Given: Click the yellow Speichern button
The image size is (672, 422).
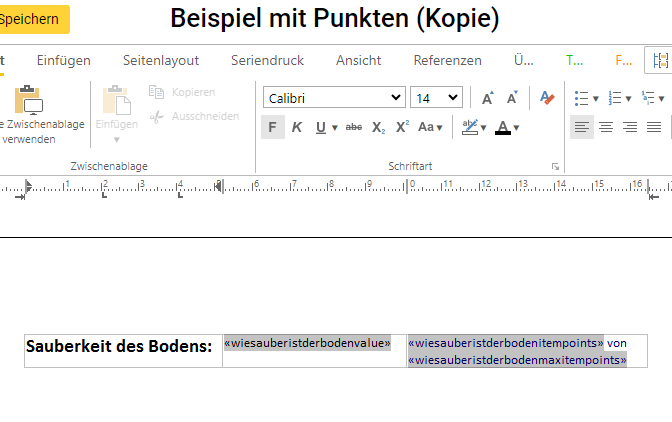Looking at the screenshot, I should (x=29, y=19).
